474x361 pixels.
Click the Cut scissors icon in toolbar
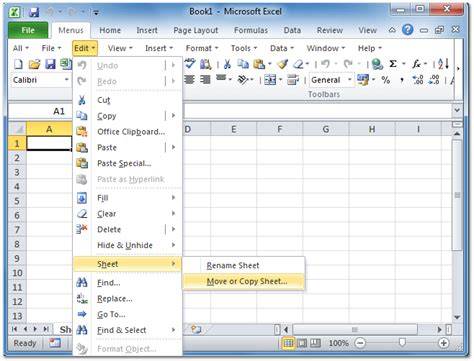[x=227, y=64]
